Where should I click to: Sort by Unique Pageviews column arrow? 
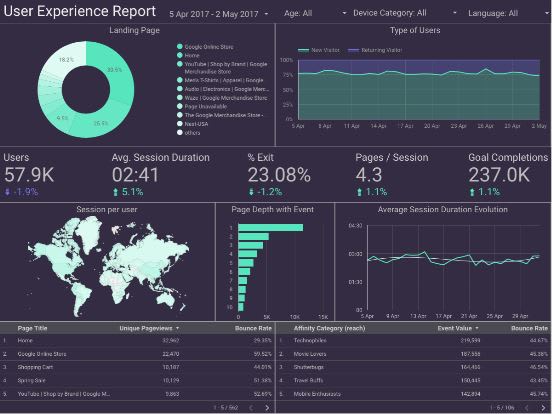coord(177,328)
